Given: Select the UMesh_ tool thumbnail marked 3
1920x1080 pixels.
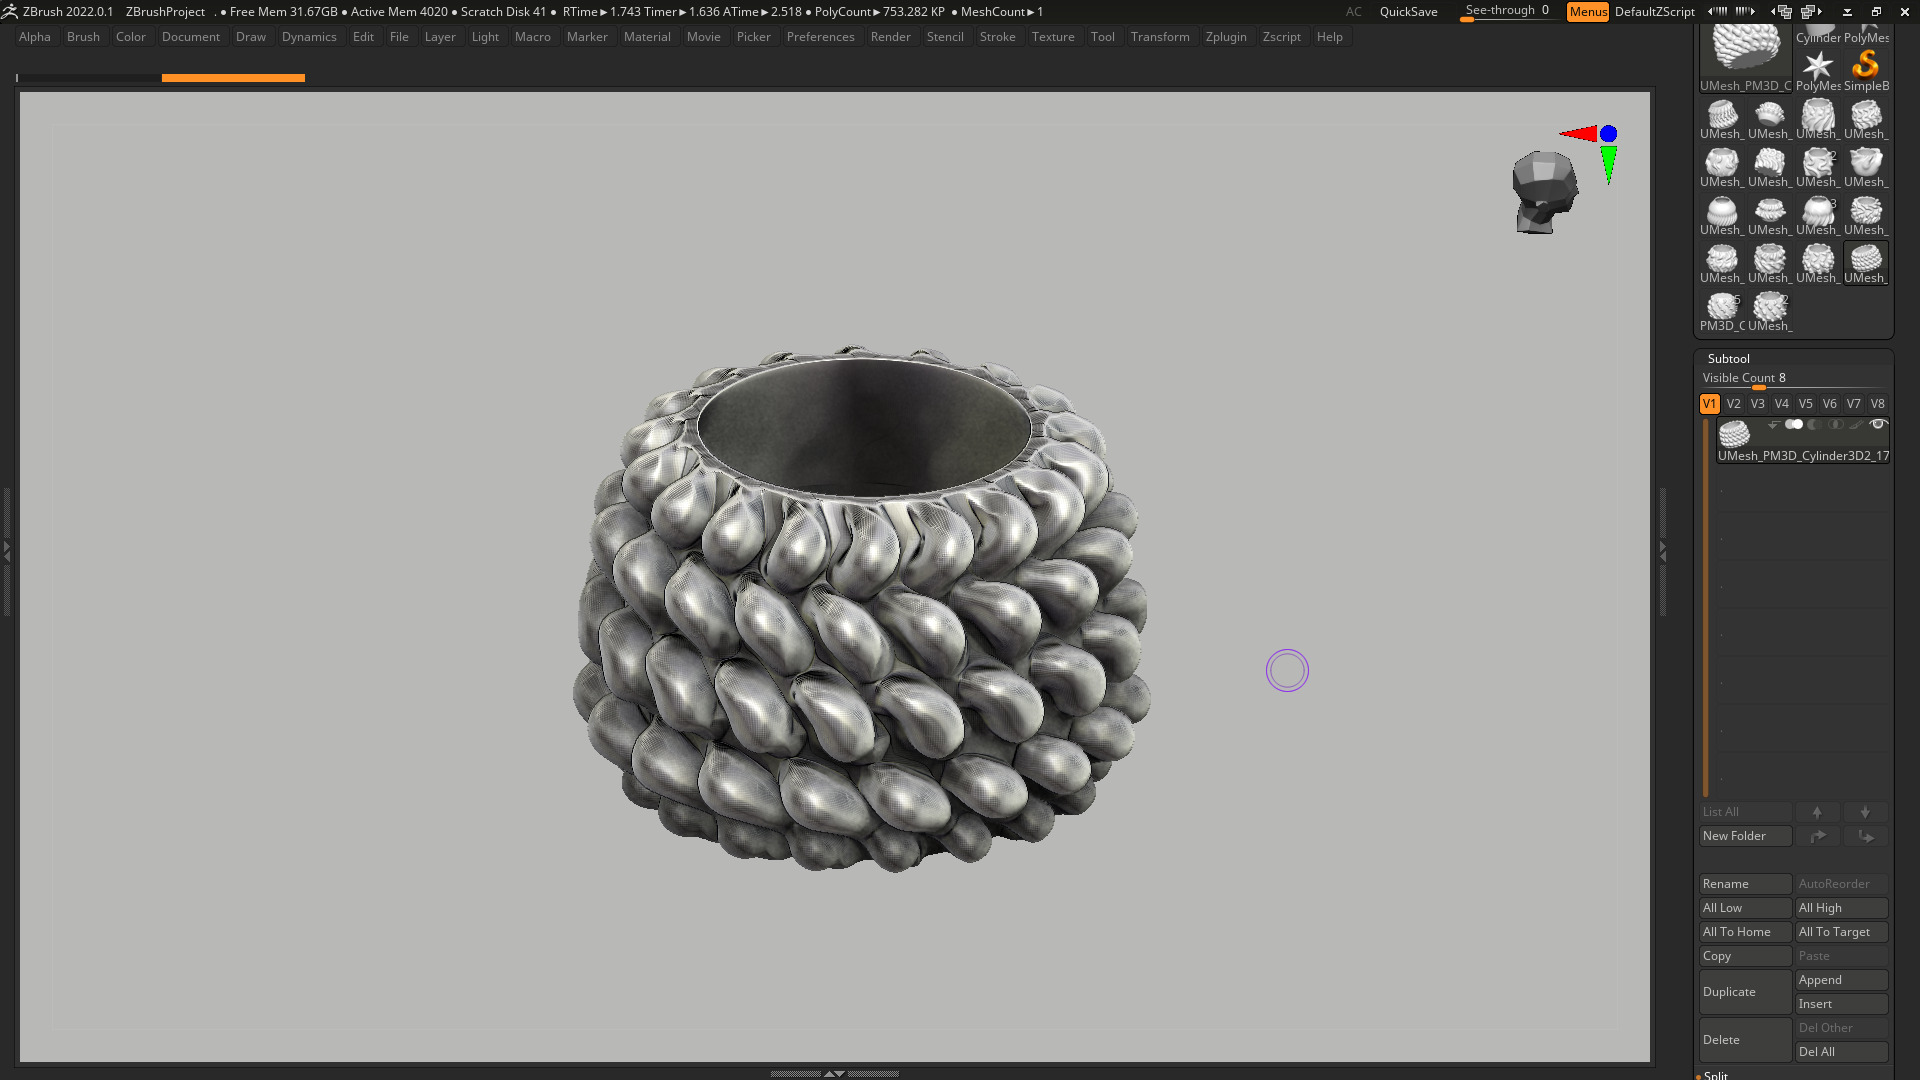Looking at the screenshot, I should pyautogui.click(x=1818, y=216).
